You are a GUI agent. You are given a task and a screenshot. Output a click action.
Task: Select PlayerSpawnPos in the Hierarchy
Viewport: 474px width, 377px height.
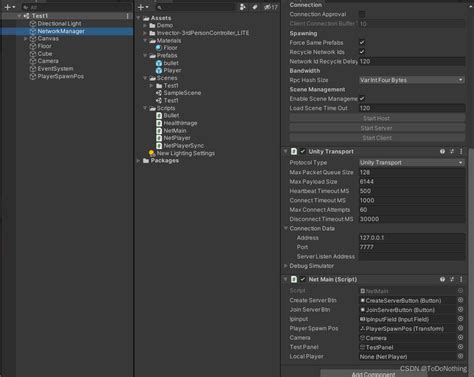point(61,76)
